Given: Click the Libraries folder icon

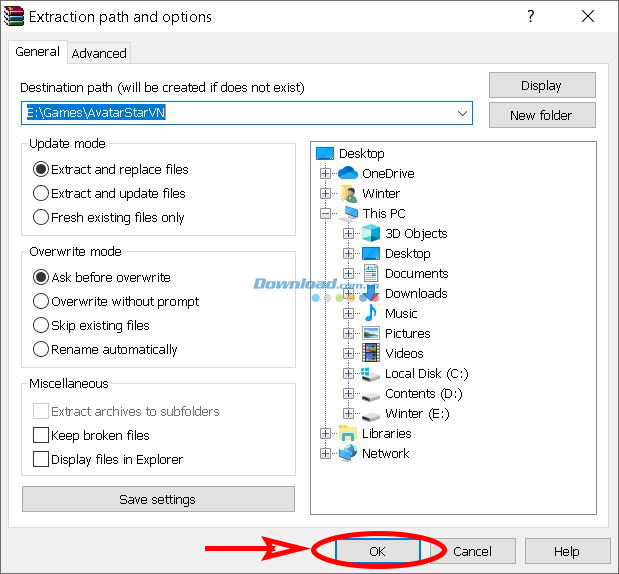Looking at the screenshot, I should [x=348, y=433].
